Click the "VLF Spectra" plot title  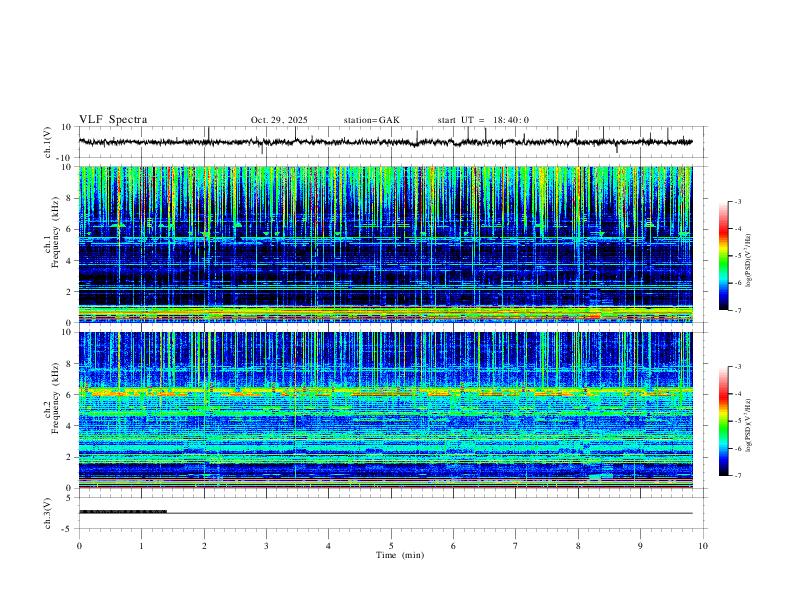point(113,120)
